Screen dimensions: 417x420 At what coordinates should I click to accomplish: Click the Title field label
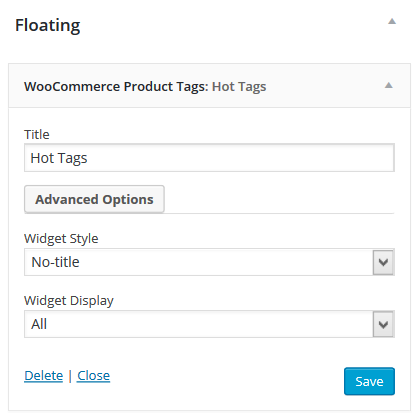pos(37,135)
